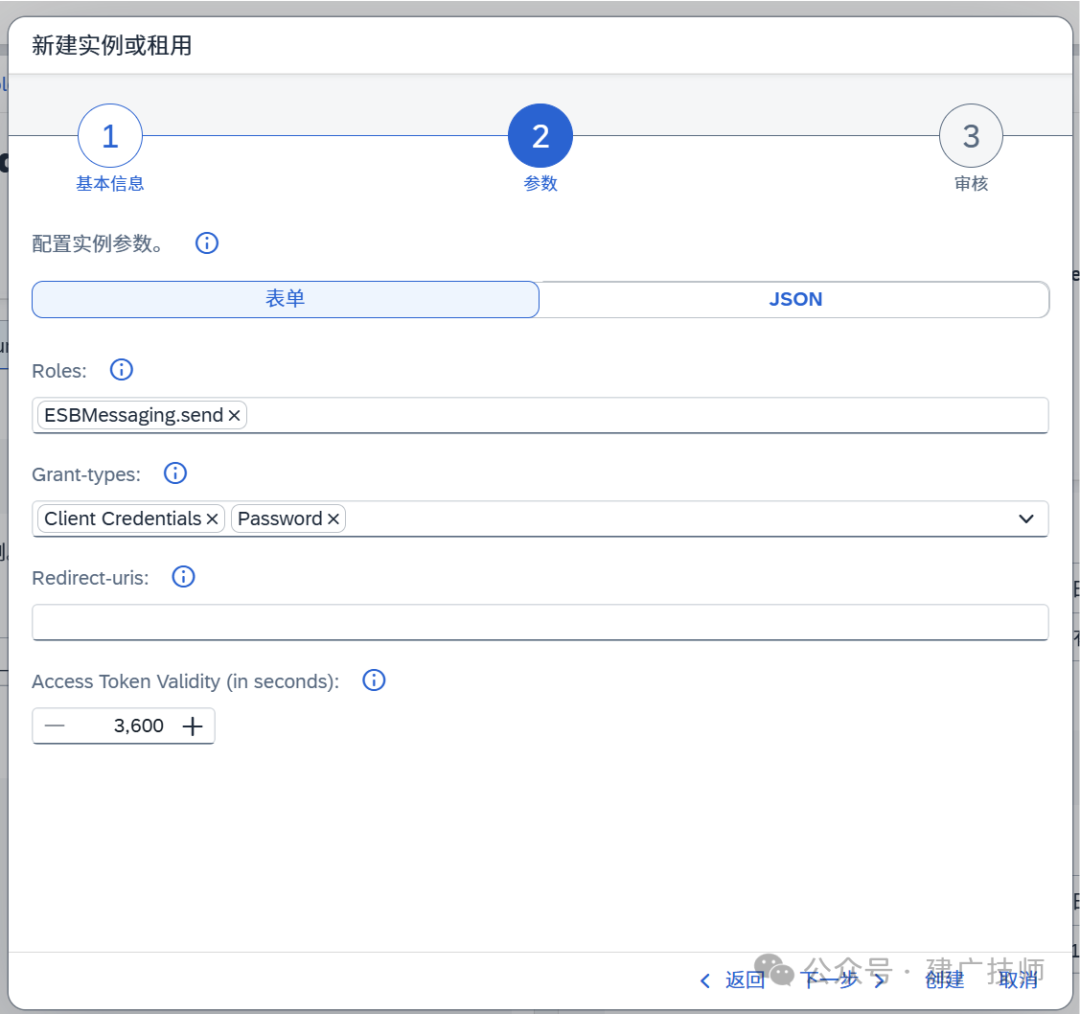Open info icon next to 配置实例参数
Image resolution: width=1080 pixels, height=1014 pixels.
(x=207, y=243)
